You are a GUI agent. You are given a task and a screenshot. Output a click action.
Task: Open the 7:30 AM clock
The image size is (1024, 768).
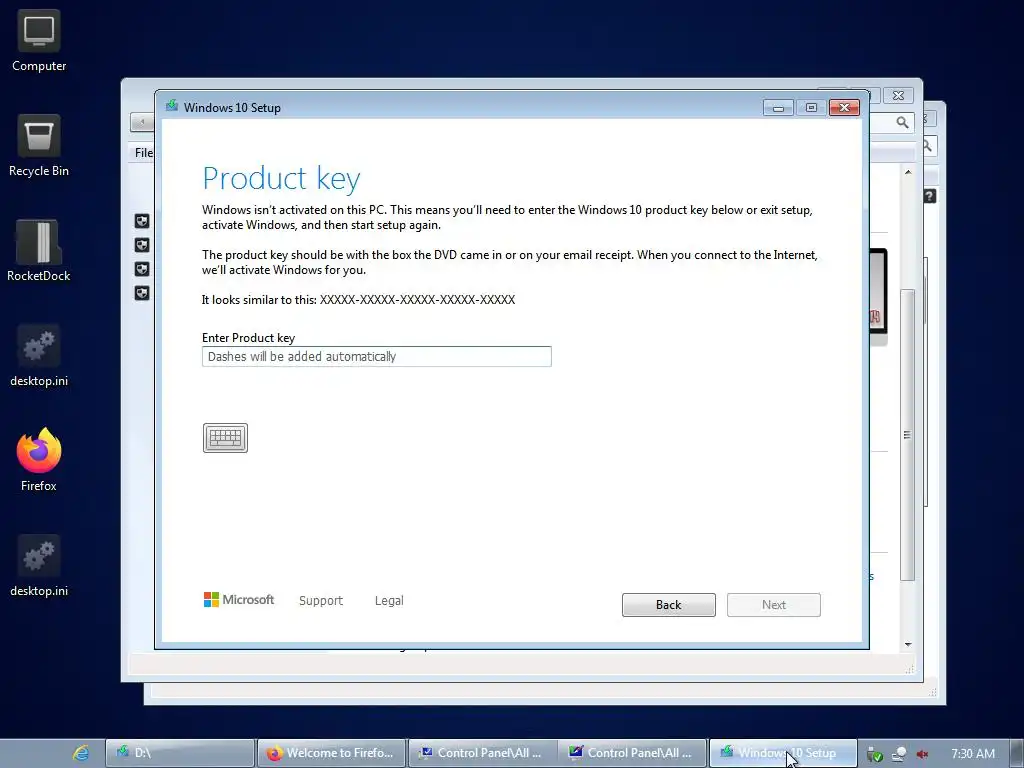click(x=973, y=754)
